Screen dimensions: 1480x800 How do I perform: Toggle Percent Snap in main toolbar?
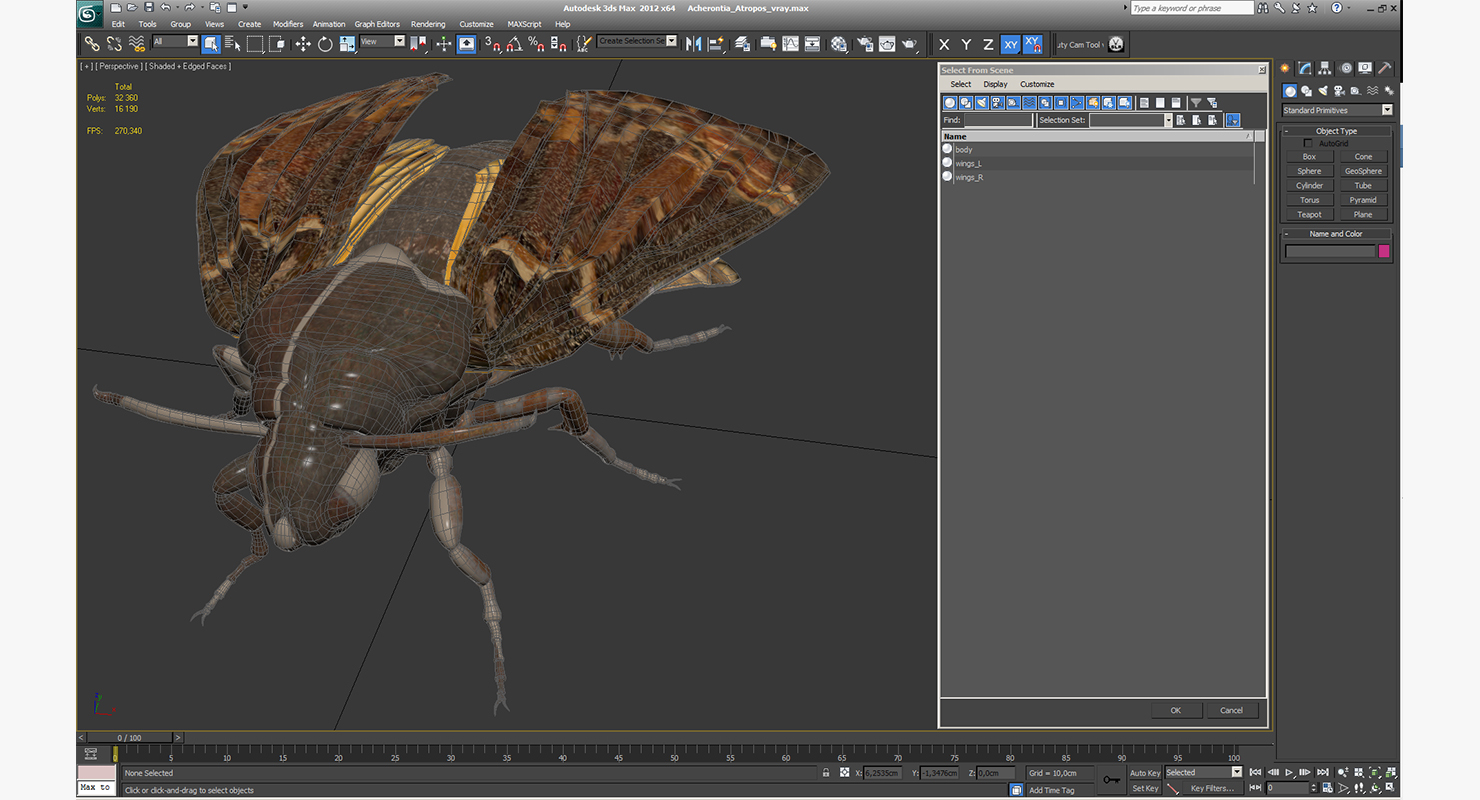pyautogui.click(x=535, y=44)
